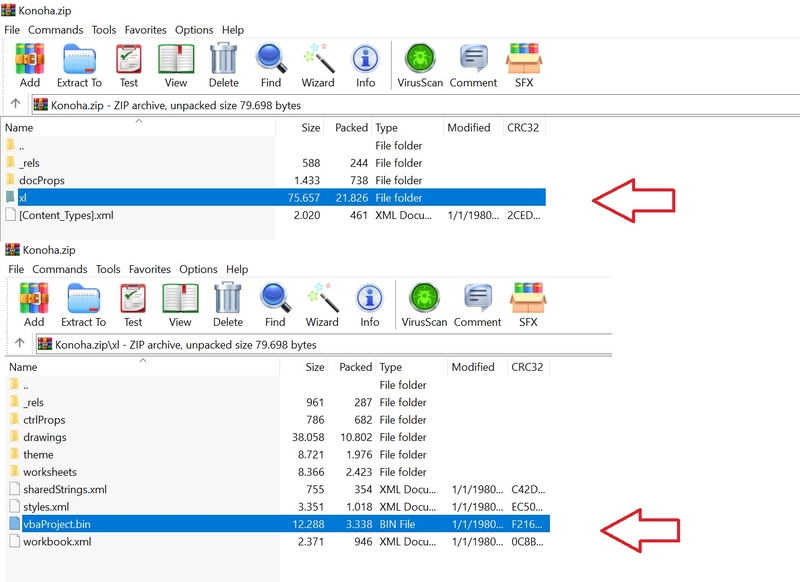Click Info icon in lower window toolbar
The height and width of the screenshot is (582, 800).
click(x=369, y=305)
